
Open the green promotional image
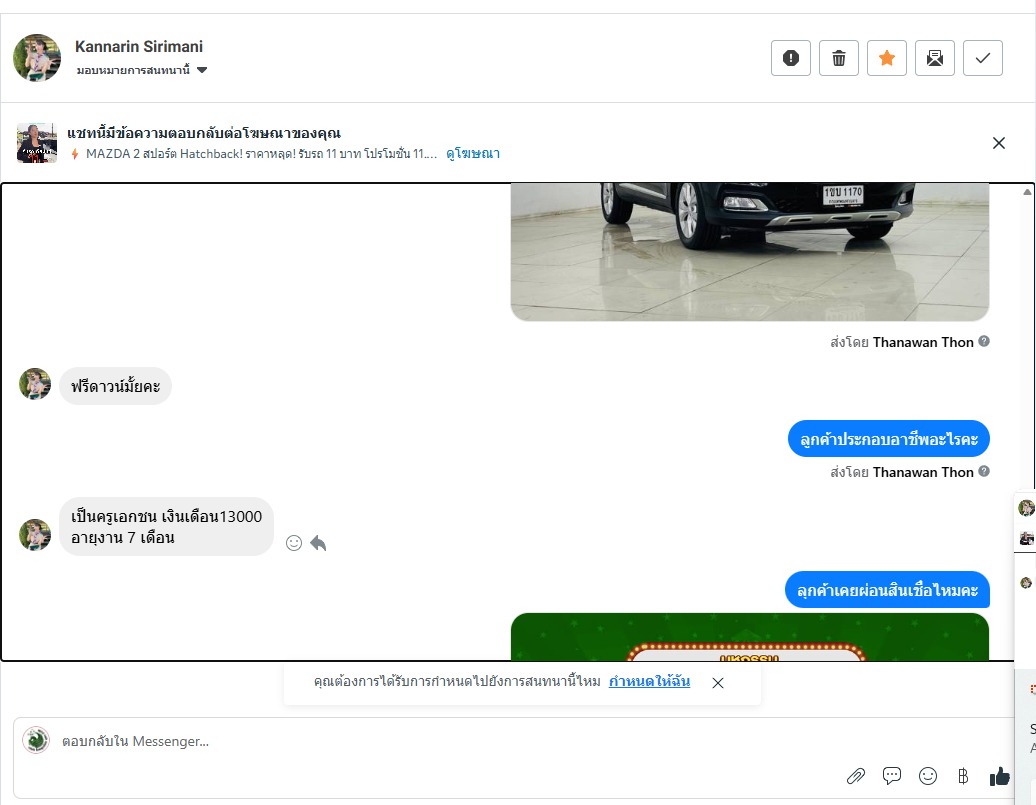coord(750,637)
